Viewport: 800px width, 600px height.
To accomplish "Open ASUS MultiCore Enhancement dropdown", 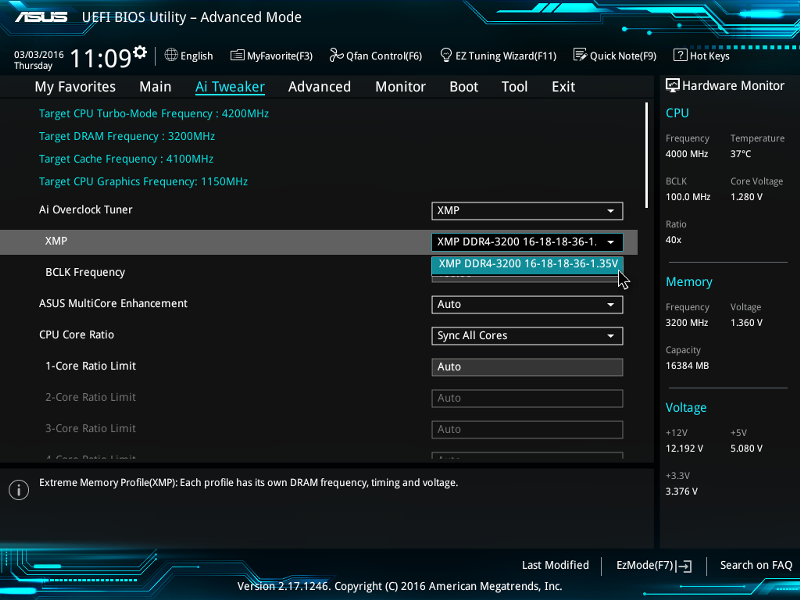I will coord(527,305).
